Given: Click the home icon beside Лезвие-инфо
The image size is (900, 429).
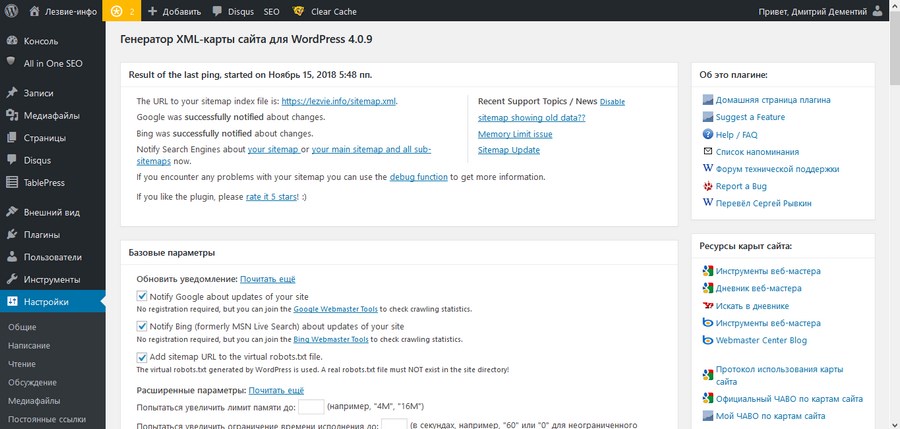Looking at the screenshot, I should click(x=34, y=11).
